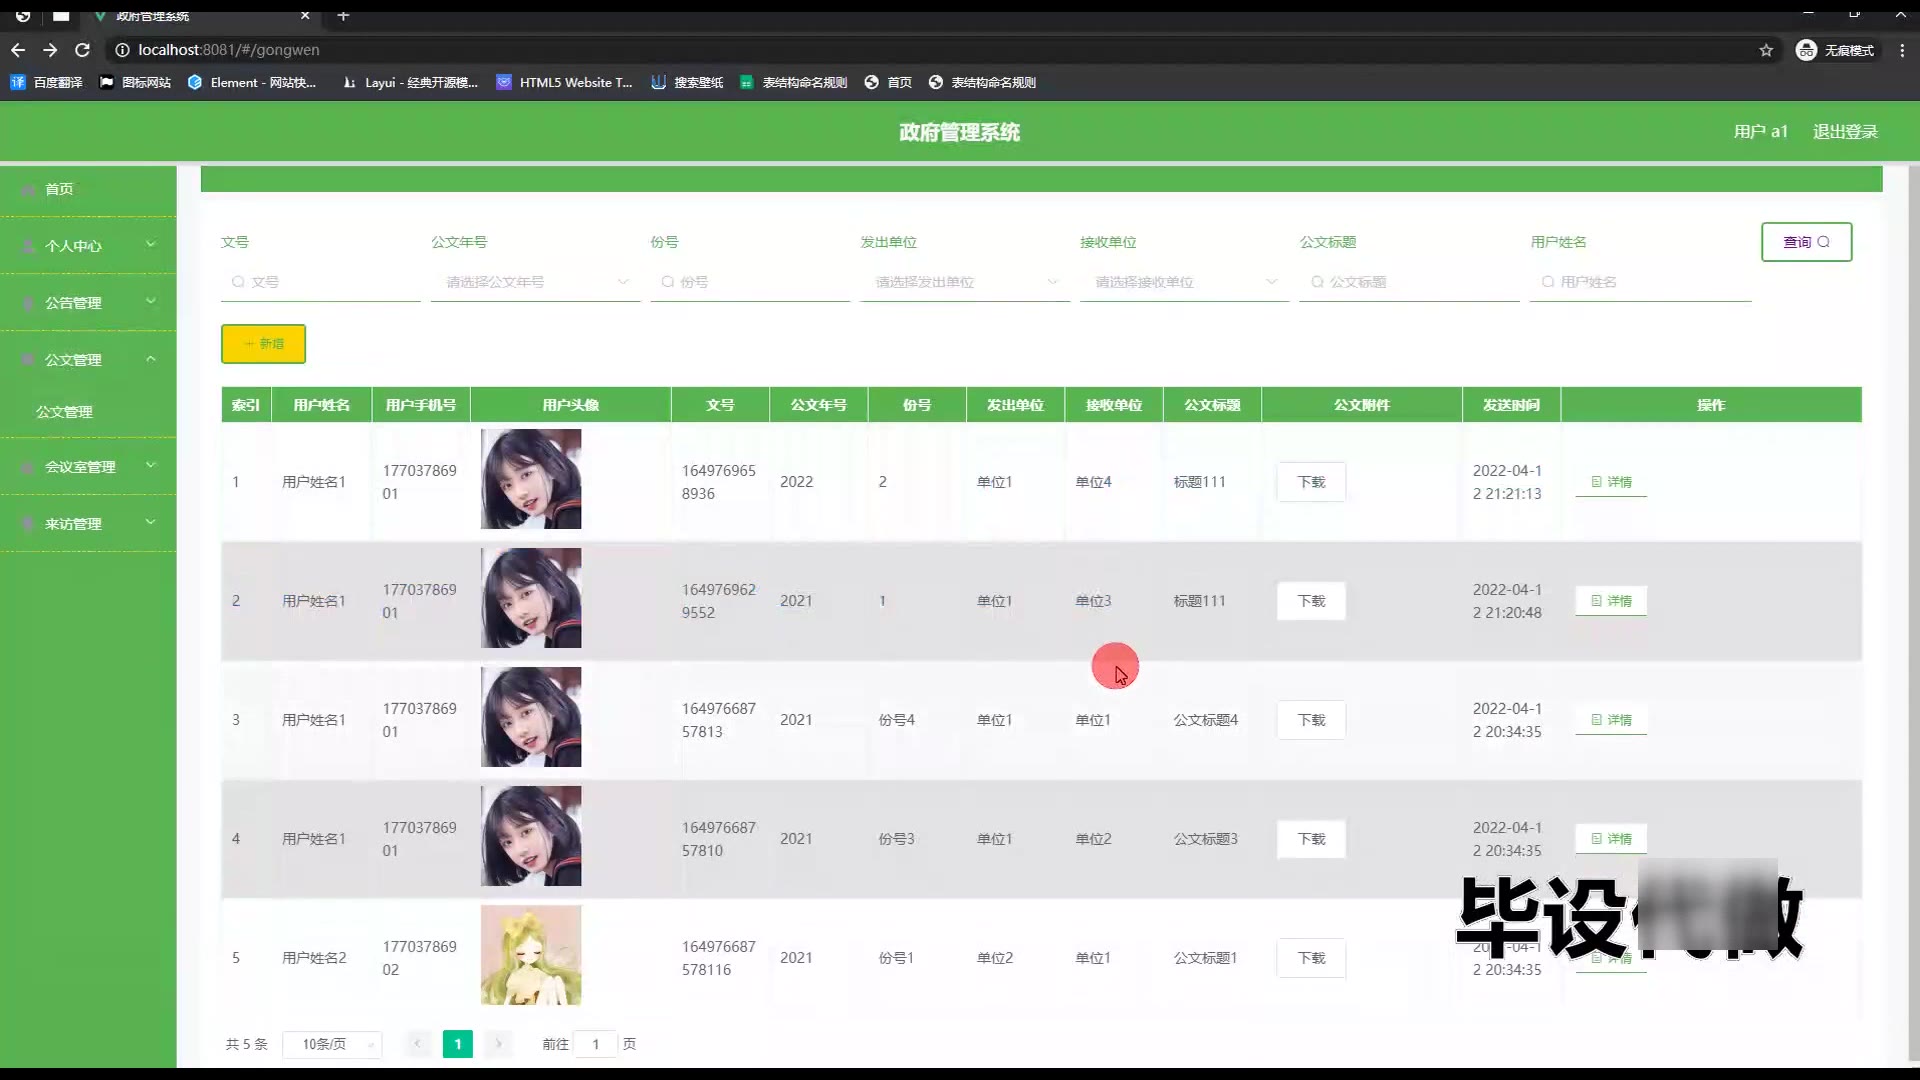Viewport: 1920px width, 1080px height.
Task: Open the Element bookmark
Action: [x=252, y=82]
